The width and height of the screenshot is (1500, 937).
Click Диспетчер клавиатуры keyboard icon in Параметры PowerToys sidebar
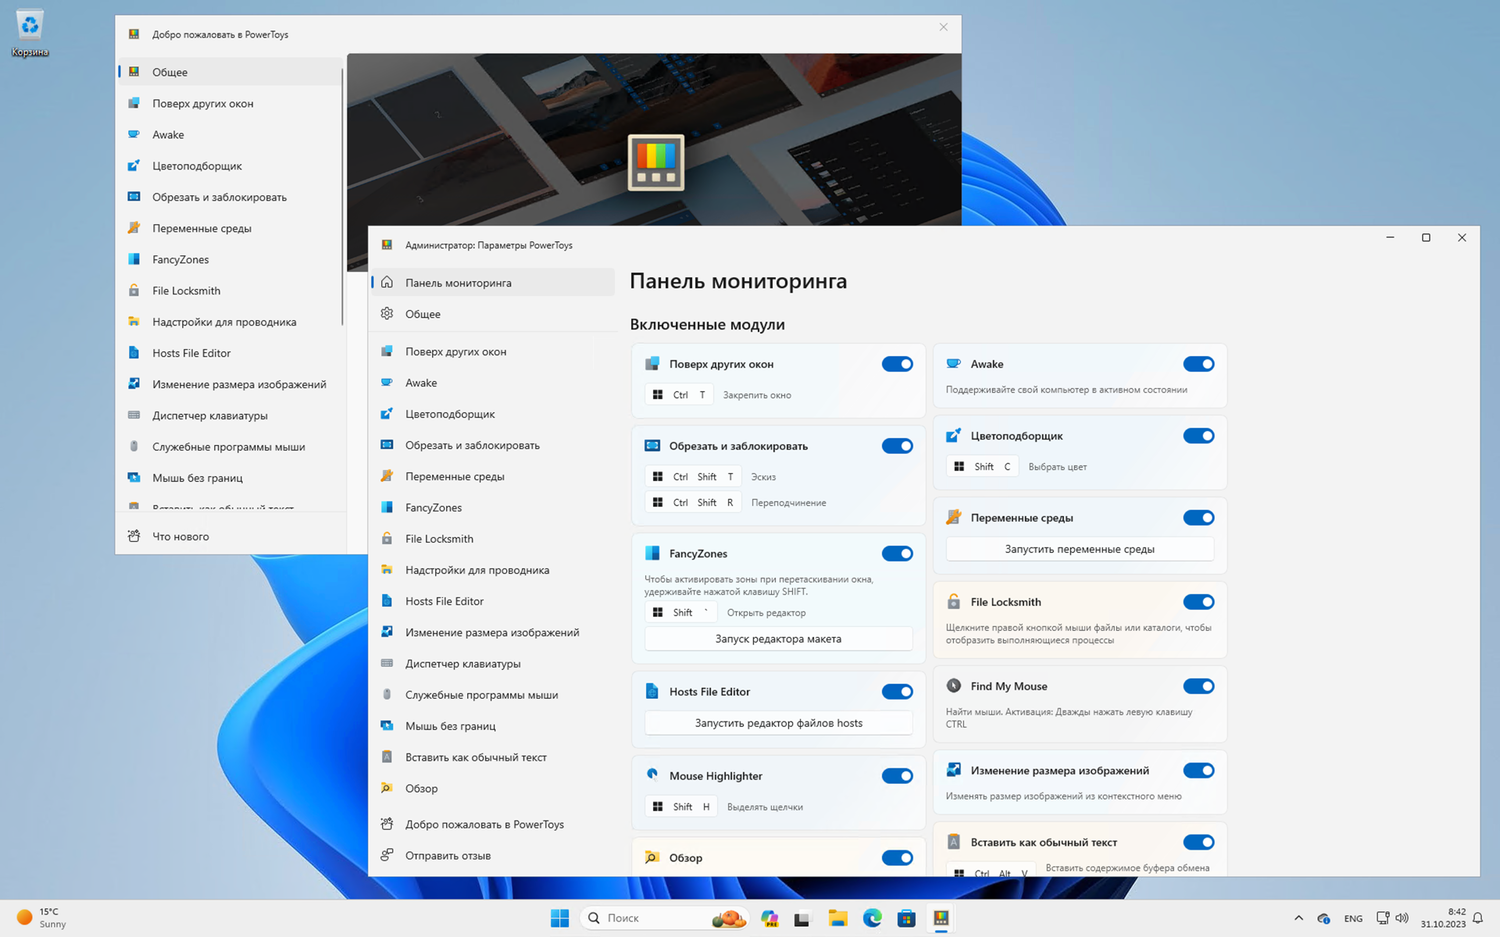click(387, 663)
